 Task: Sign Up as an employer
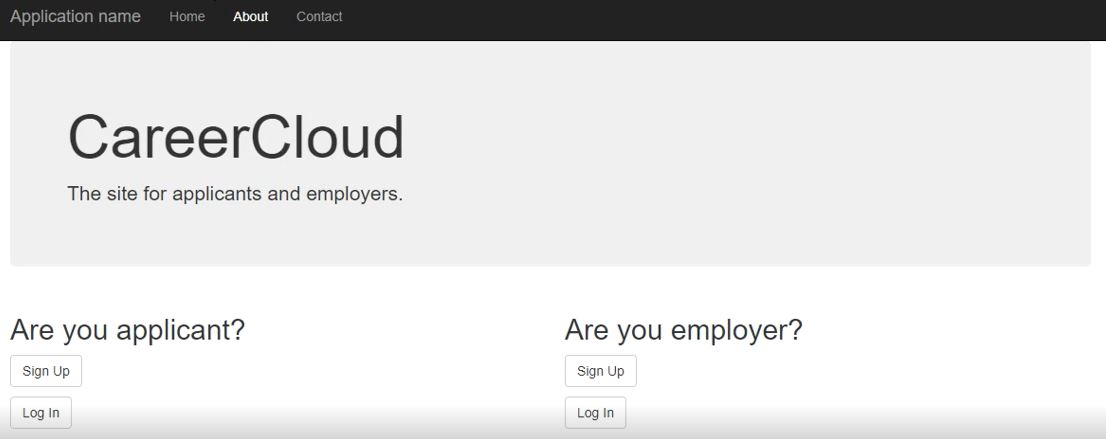click(x=601, y=371)
